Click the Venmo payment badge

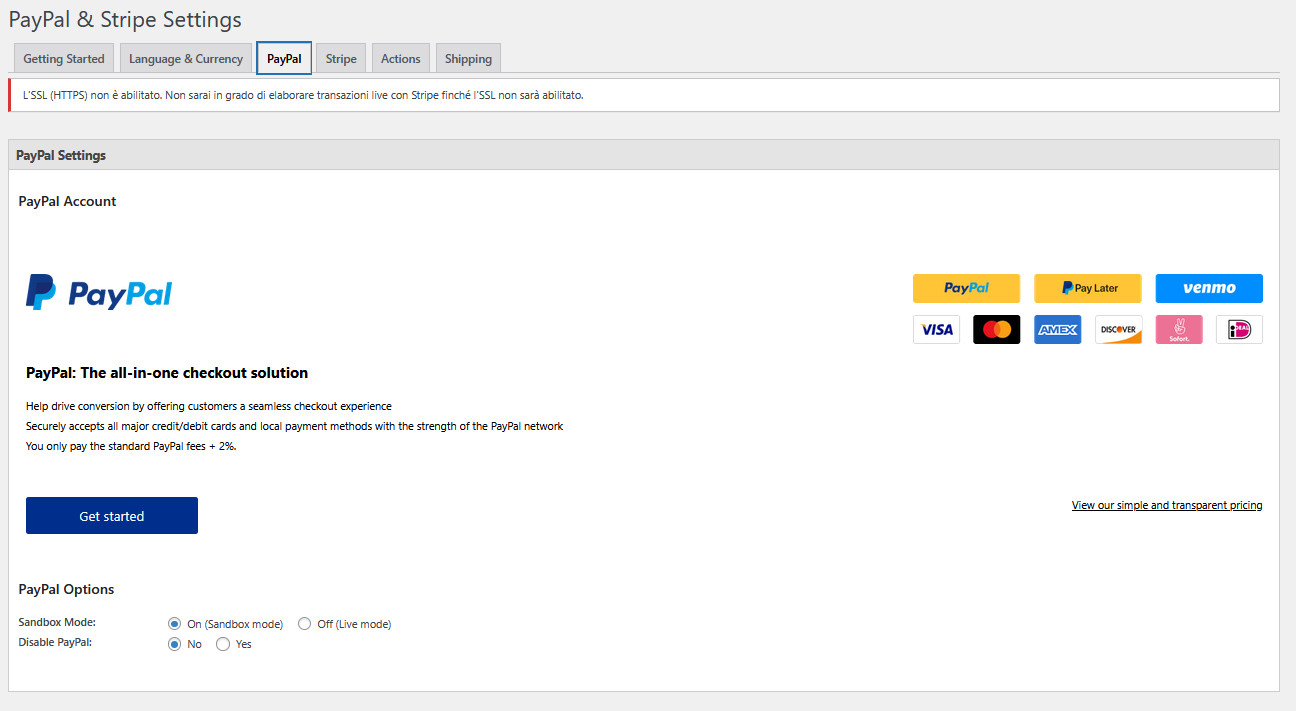1209,288
